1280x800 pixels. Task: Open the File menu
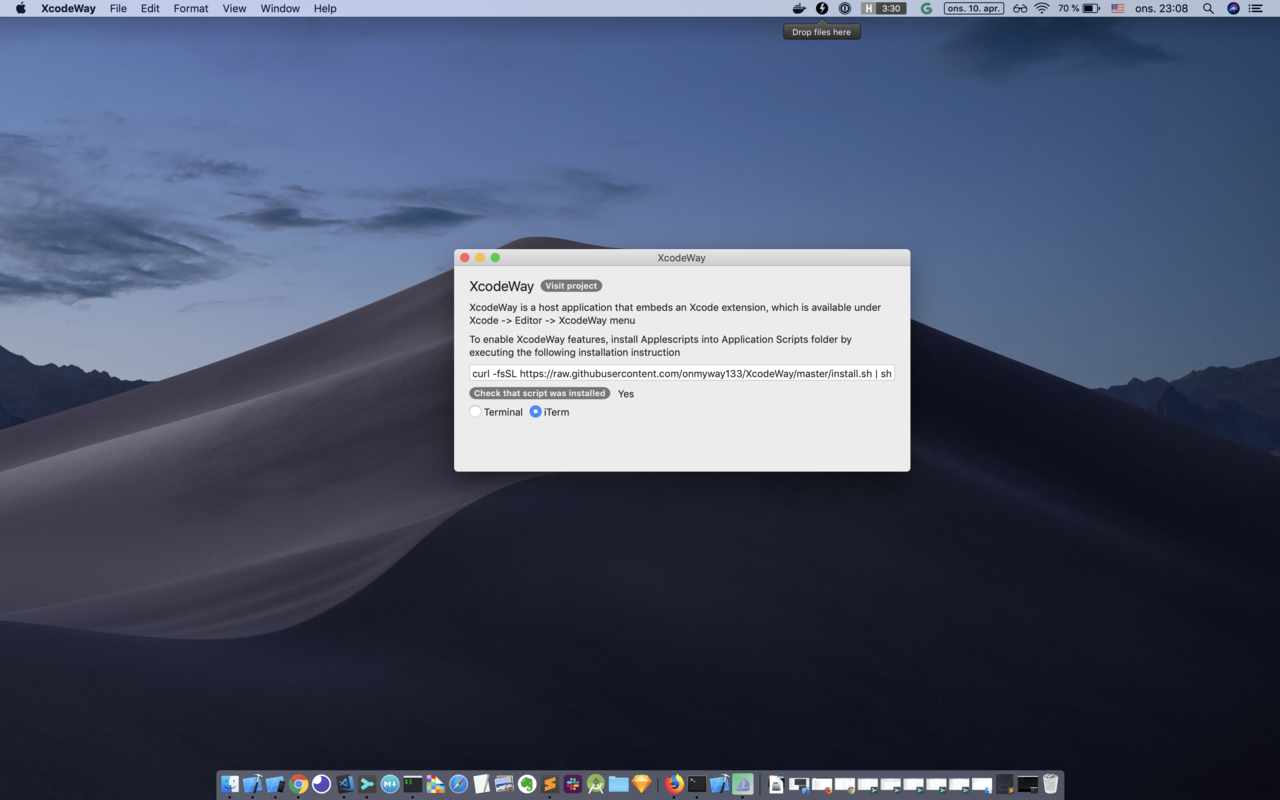point(118,8)
